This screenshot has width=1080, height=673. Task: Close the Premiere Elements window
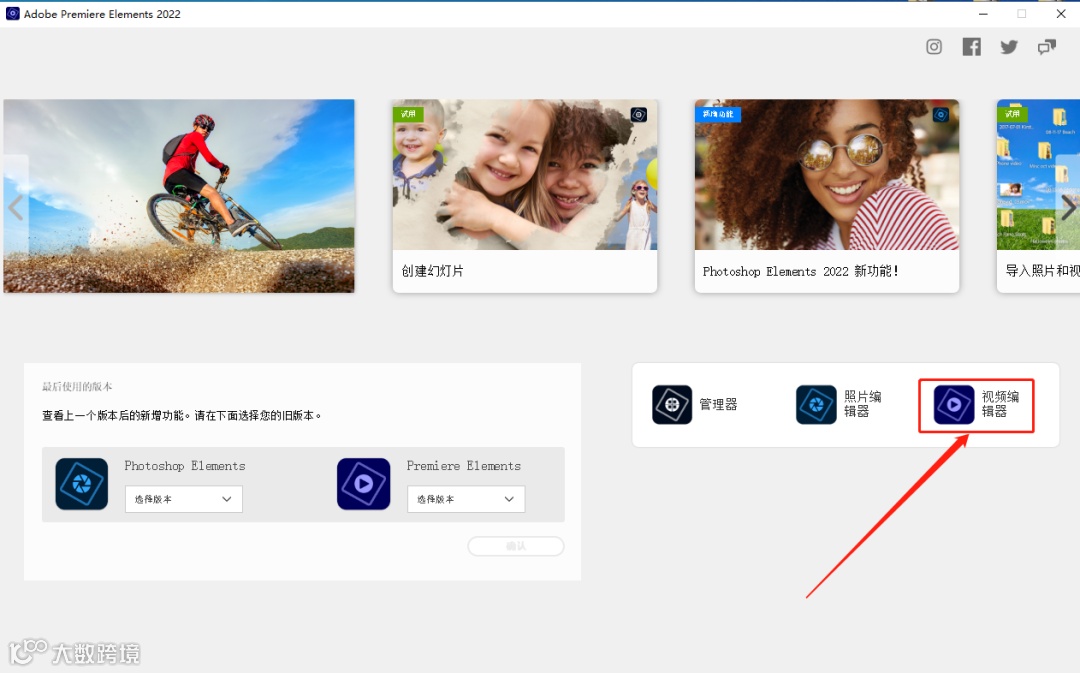[1061, 14]
